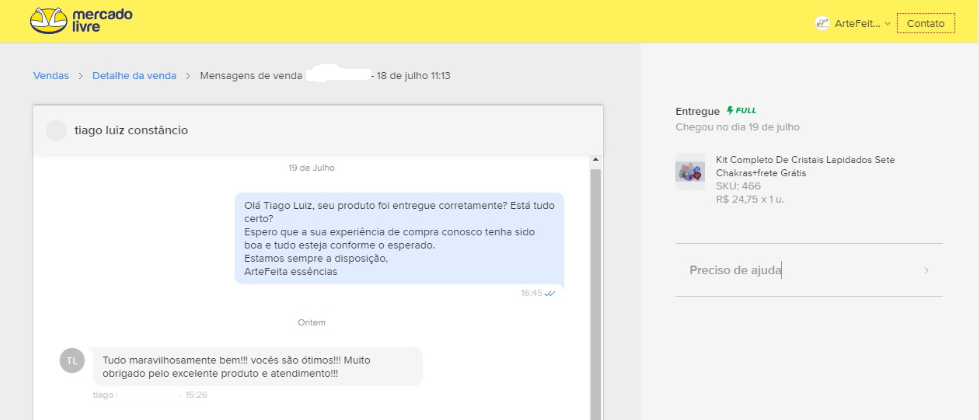Click the FULL lightning badge icon
This screenshot has width=979, height=420.
[x=741, y=110]
